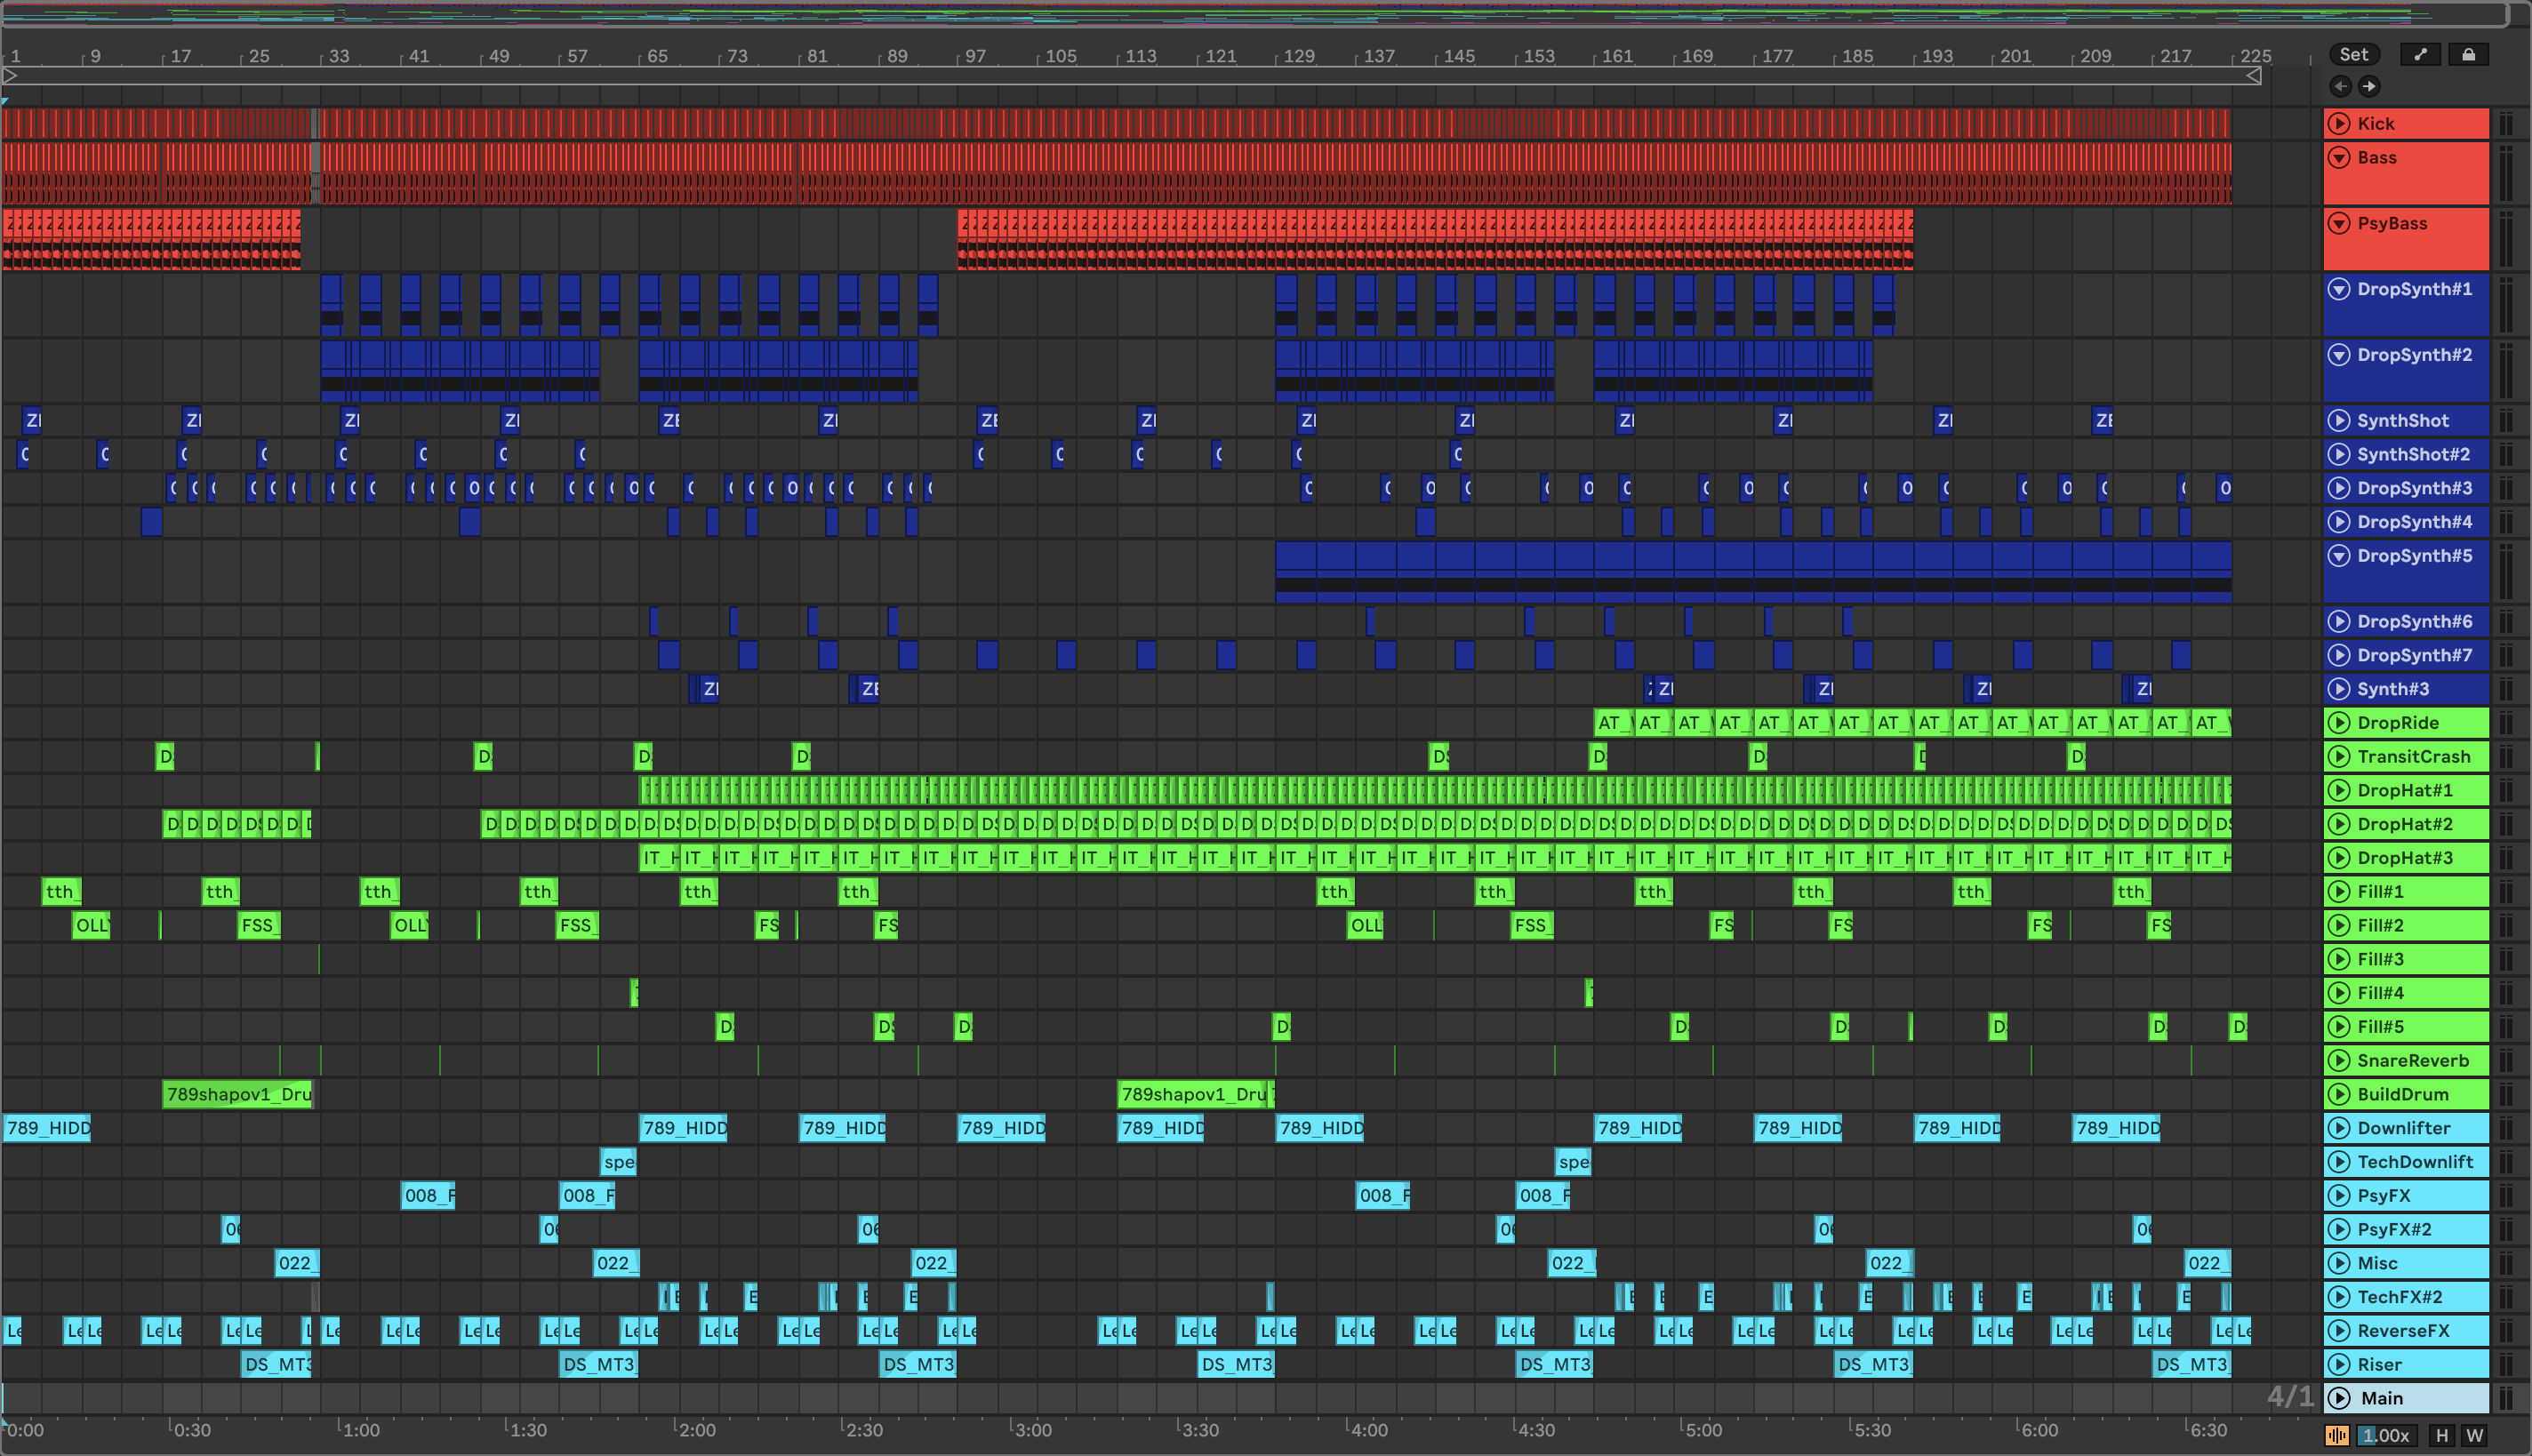Toggle the W optimize width button
2532x1456 pixels.
[x=2474, y=1435]
